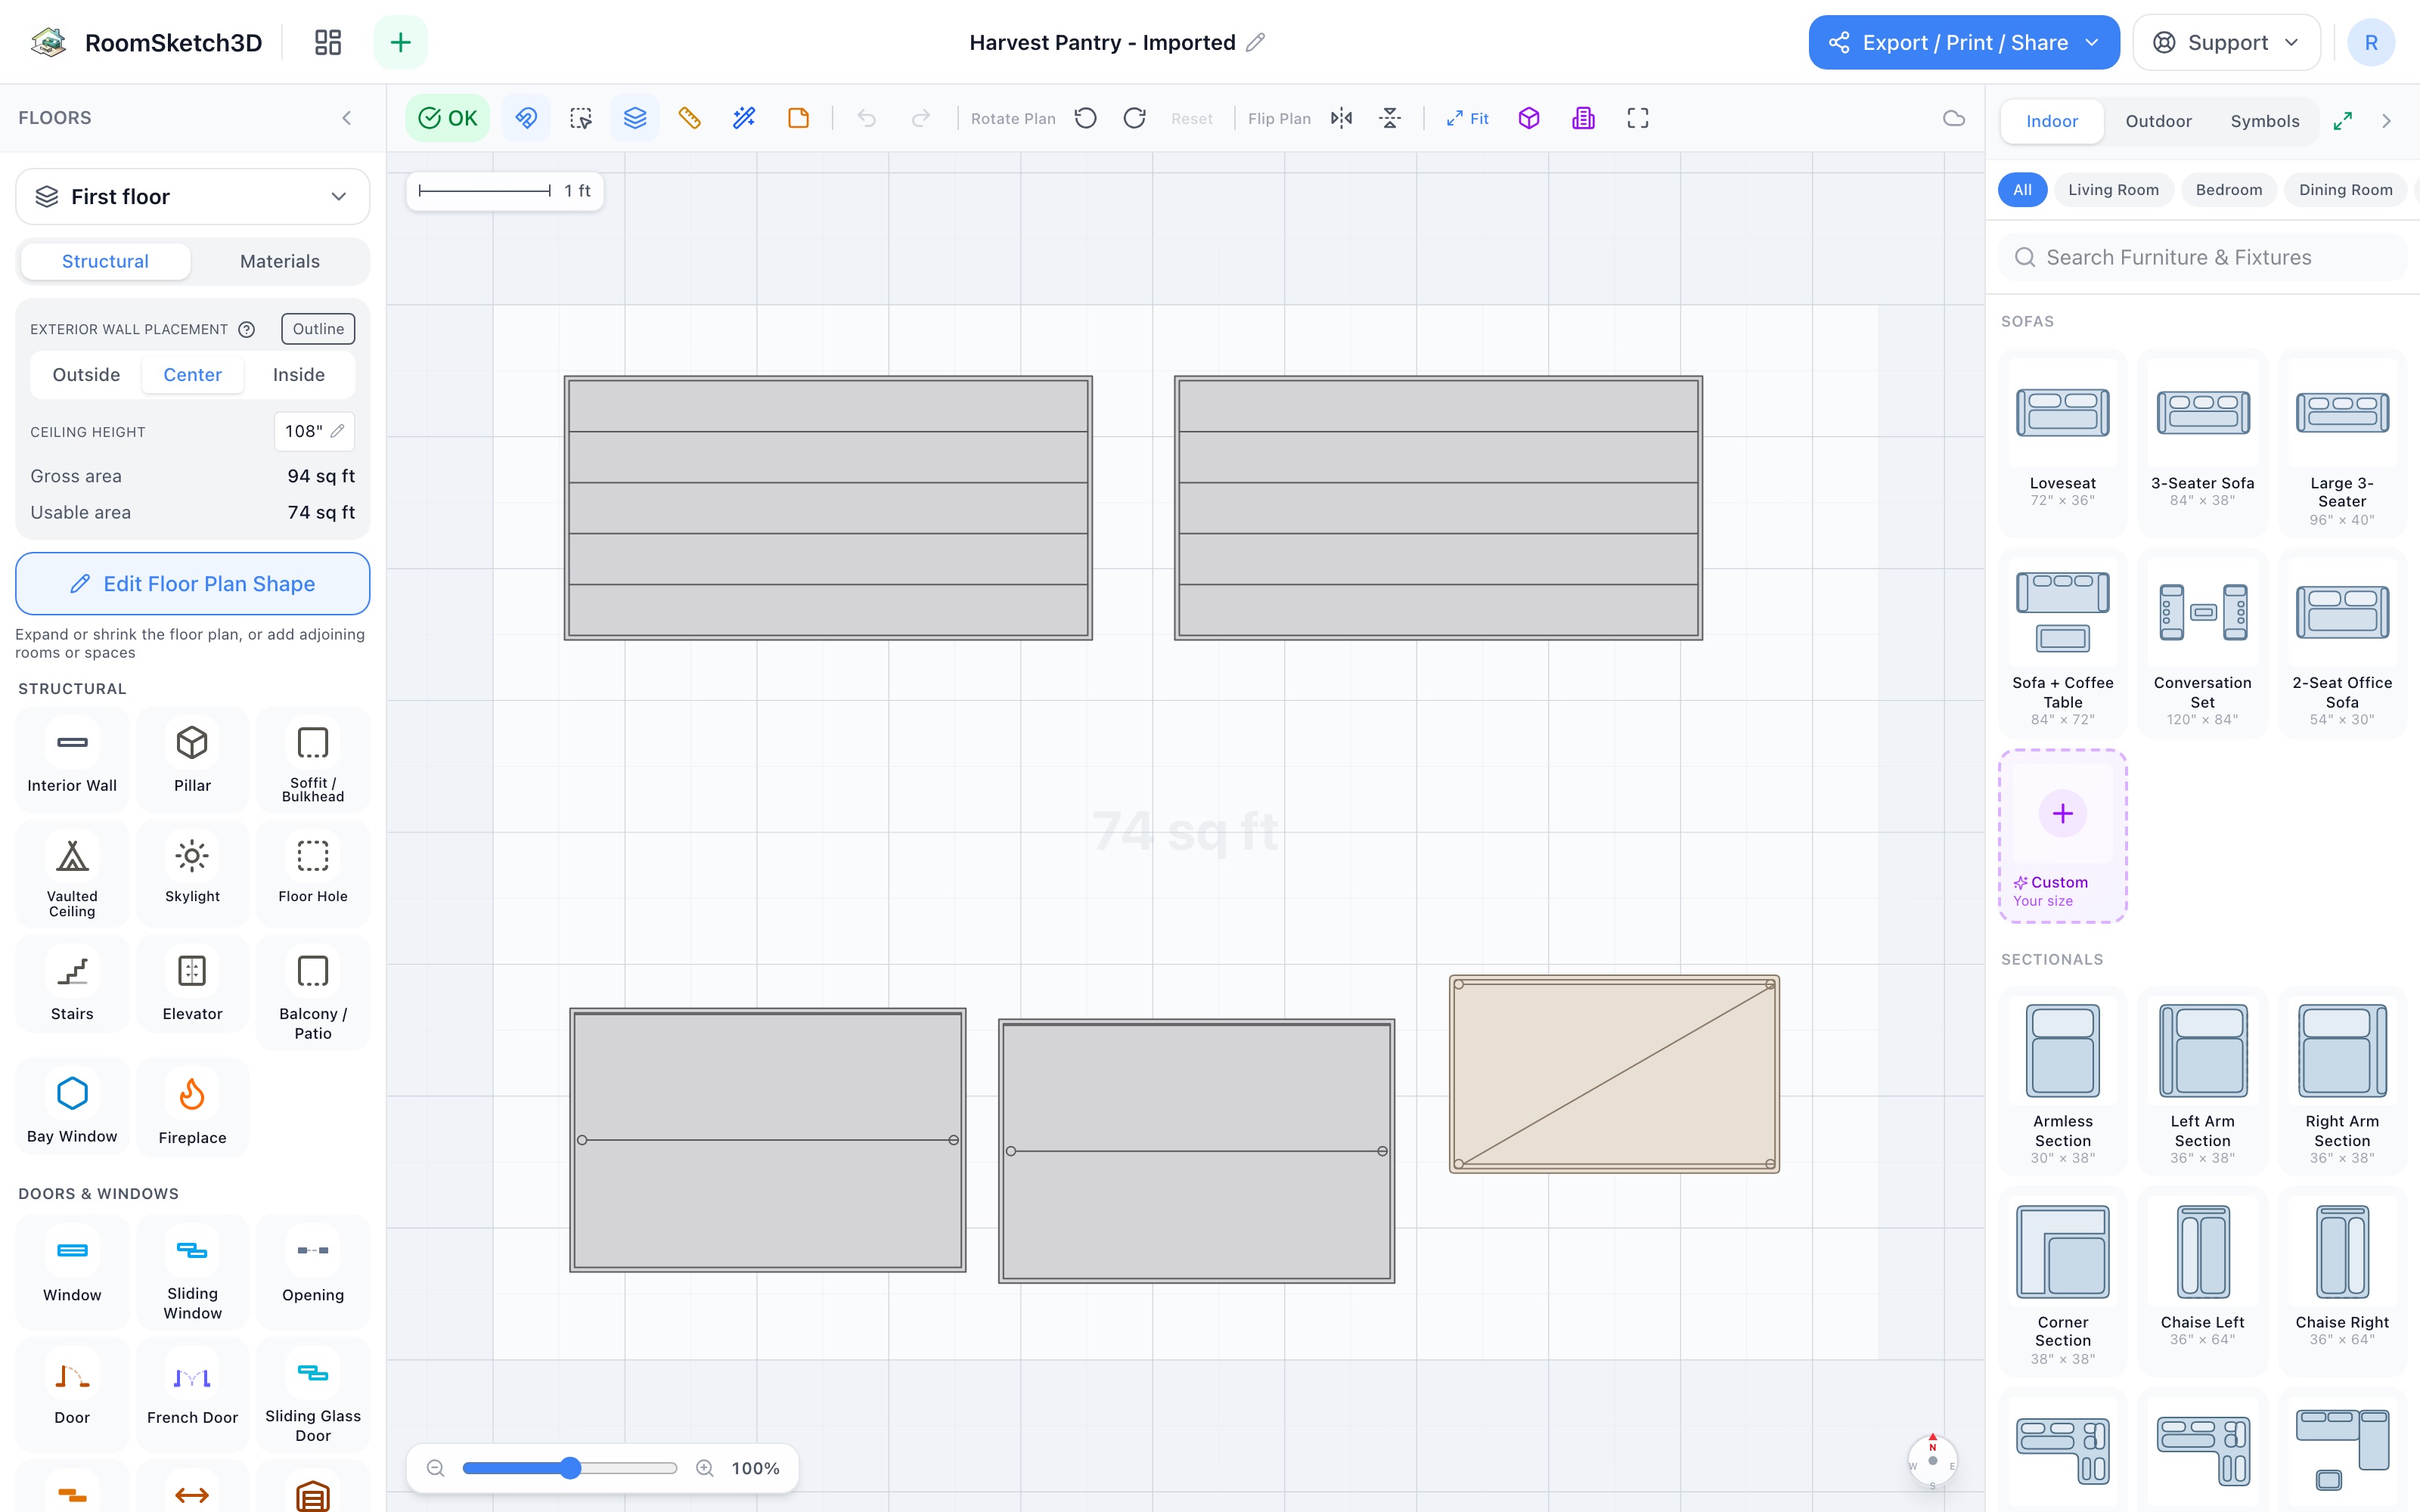This screenshot has width=2420, height=1512.
Task: Open the First floor dropdown
Action: [x=193, y=197]
